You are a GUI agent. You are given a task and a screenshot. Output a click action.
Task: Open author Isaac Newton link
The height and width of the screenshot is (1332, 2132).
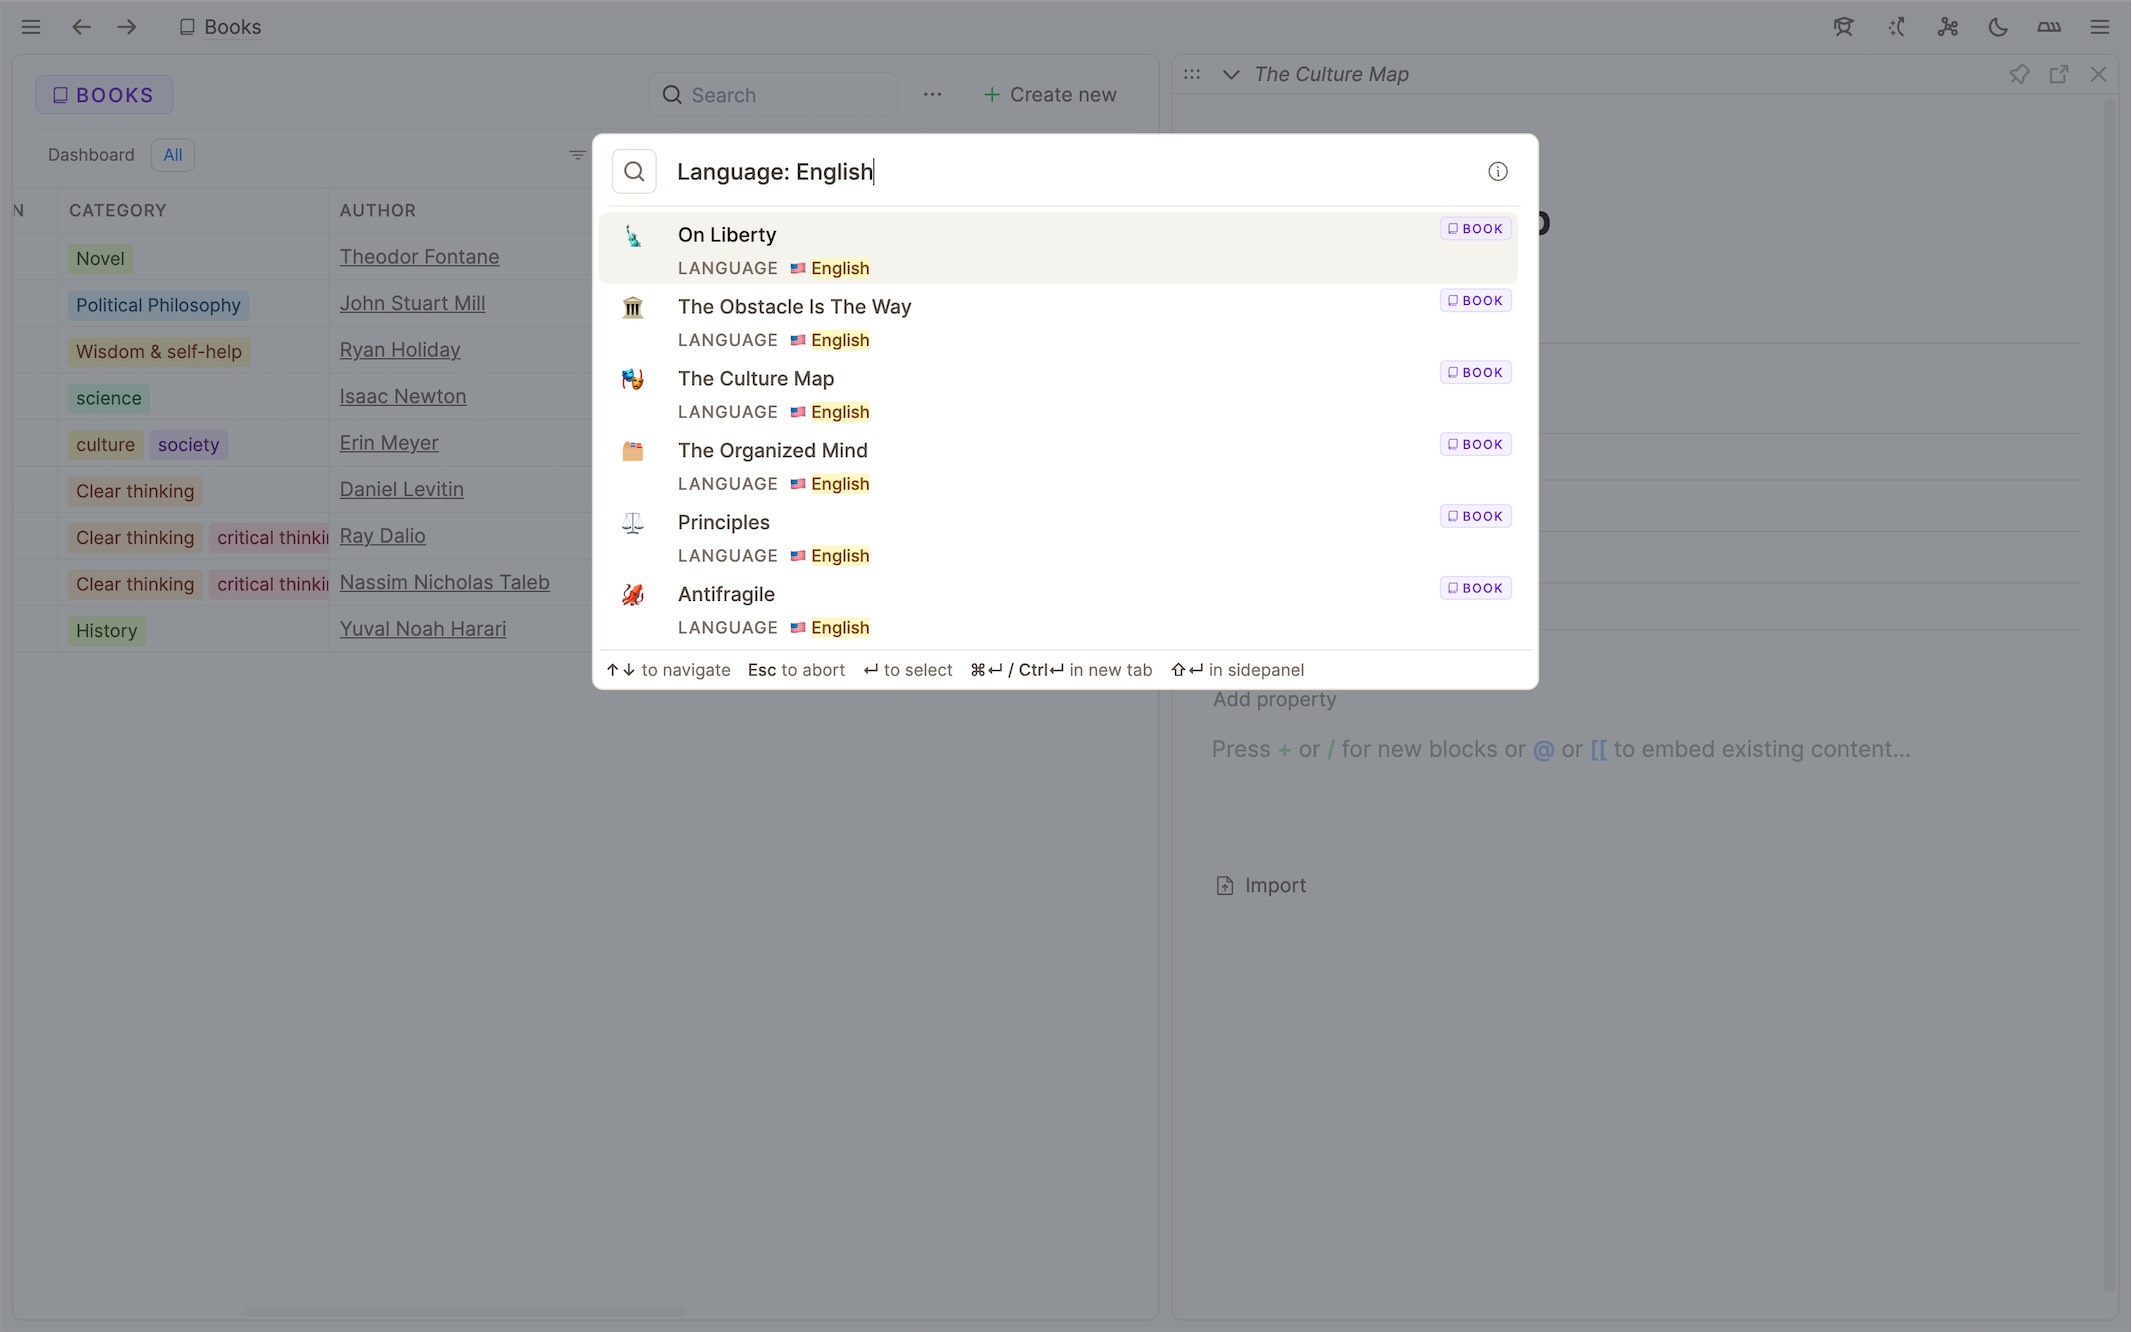coord(403,396)
